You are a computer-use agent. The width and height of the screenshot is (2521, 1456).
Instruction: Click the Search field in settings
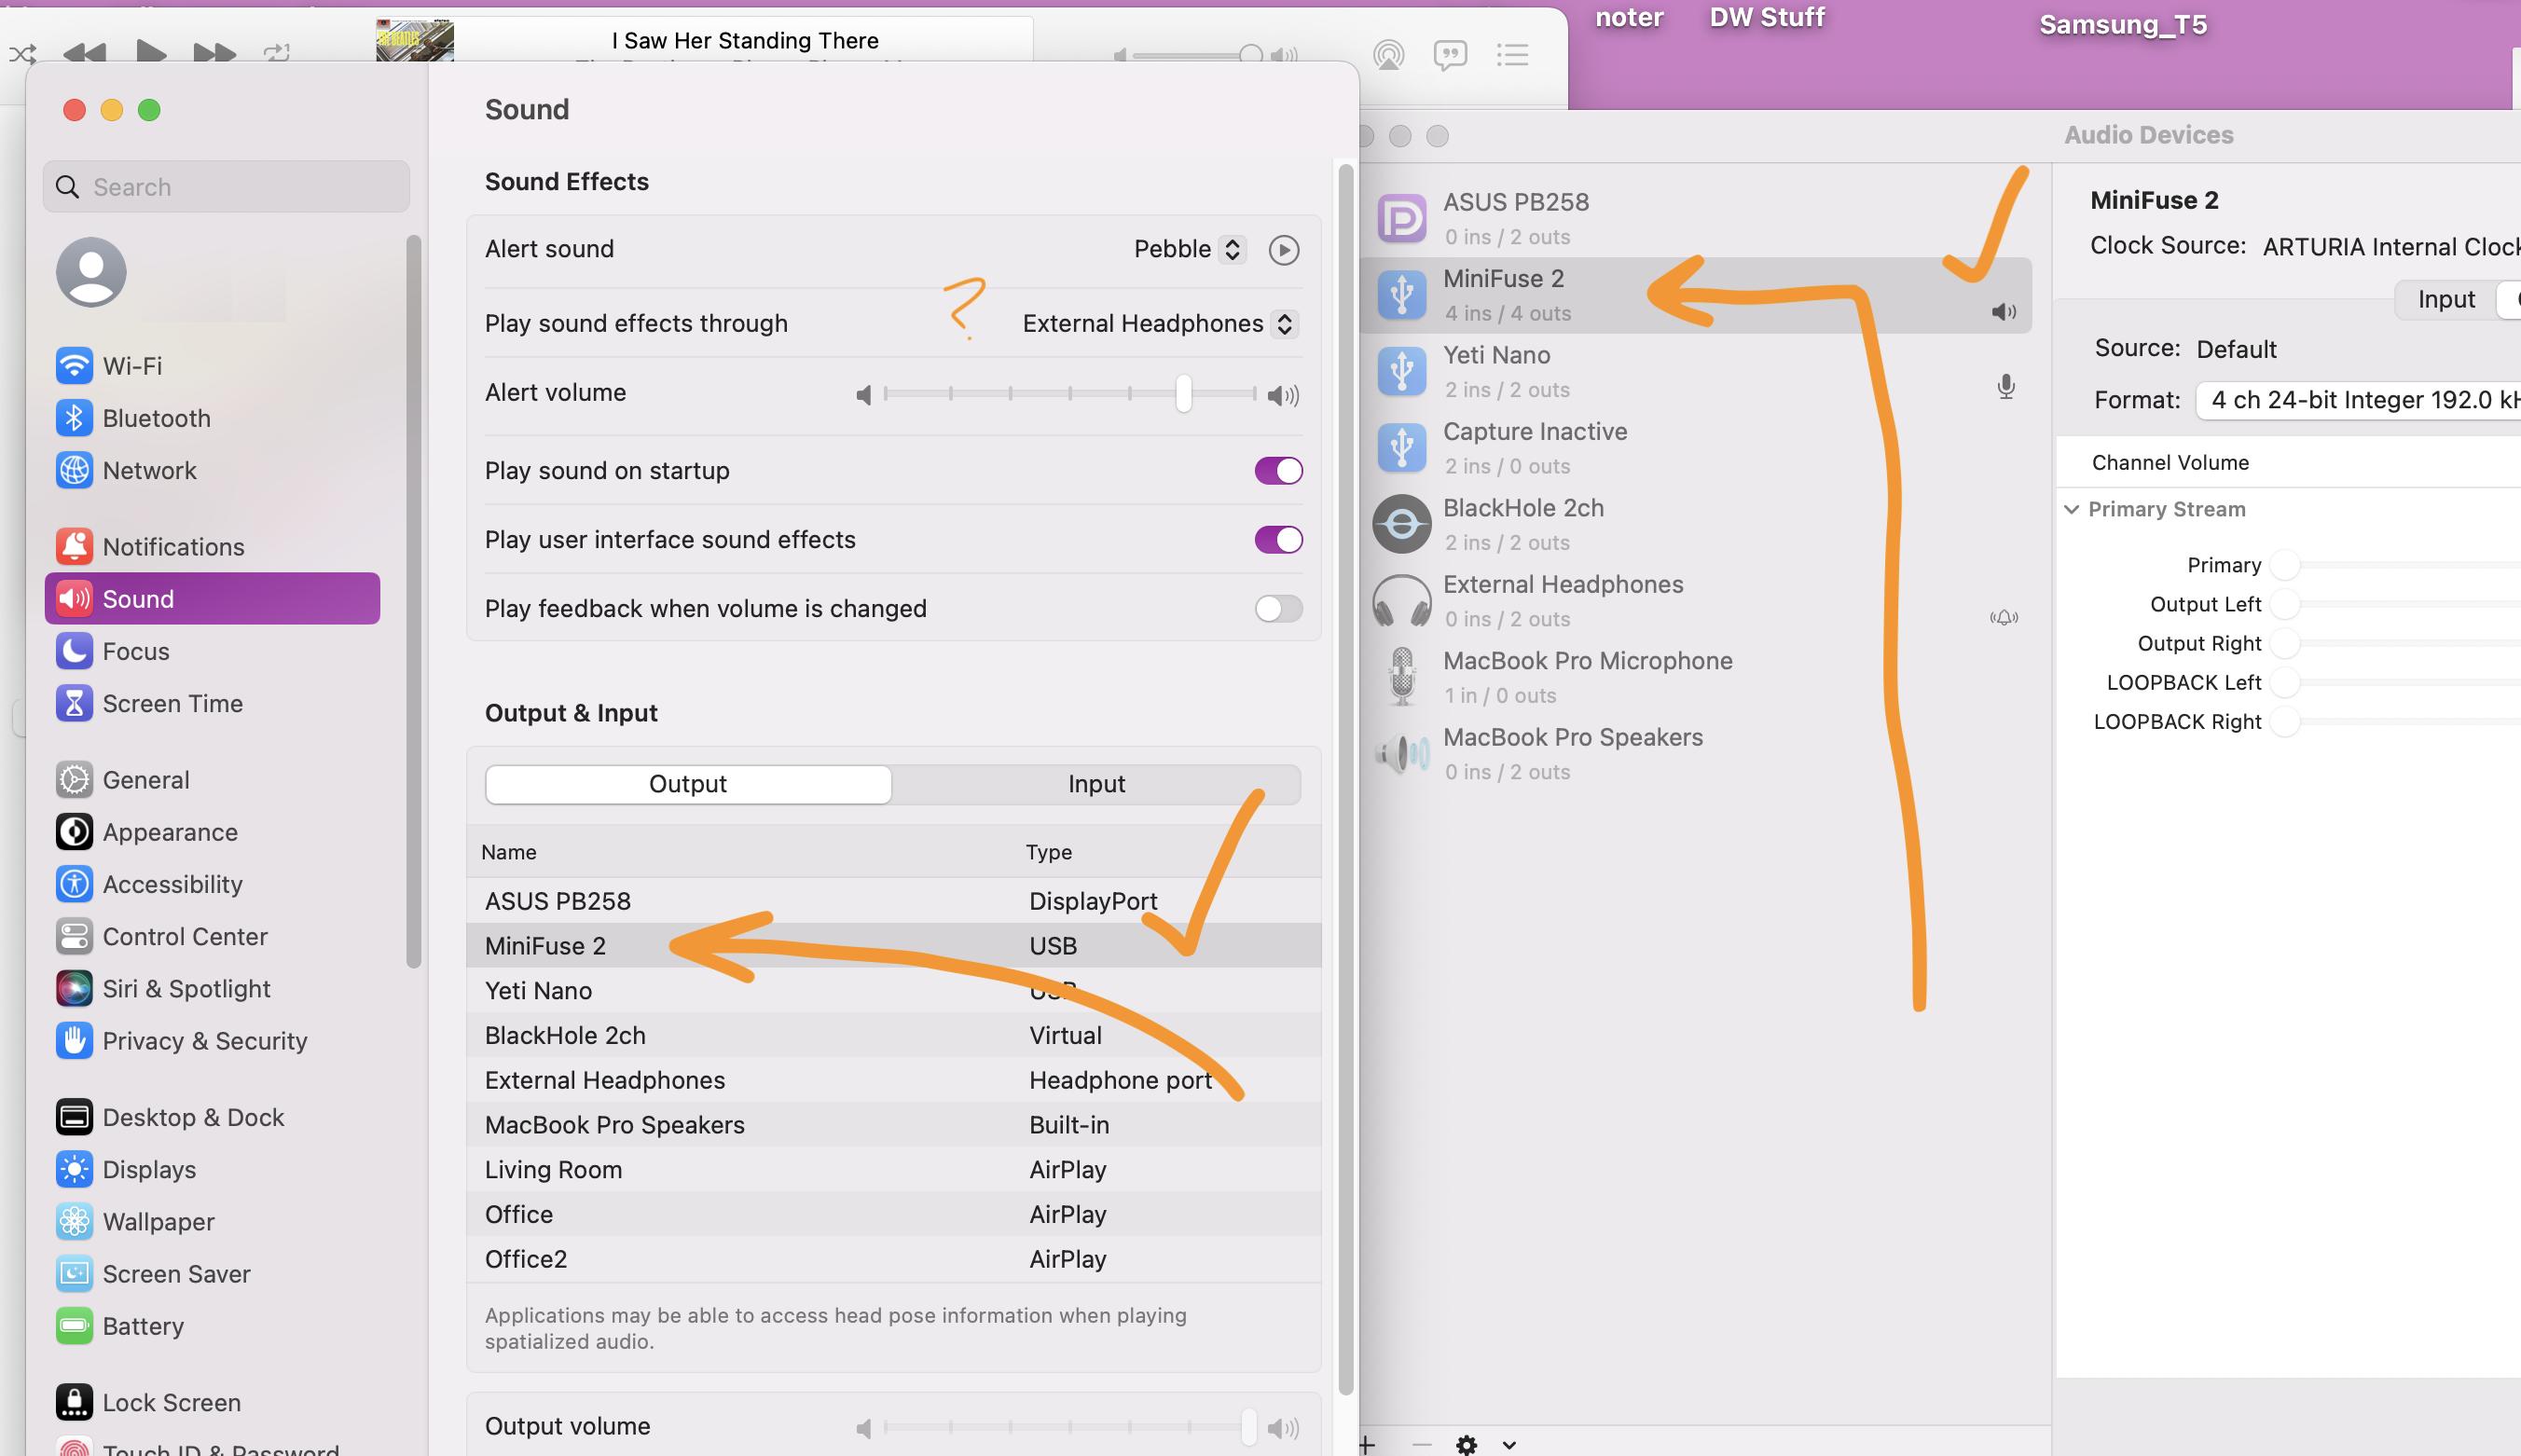tap(226, 187)
